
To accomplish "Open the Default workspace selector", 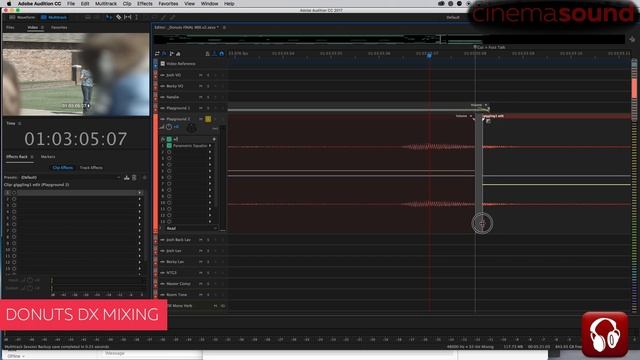I will [x=453, y=18].
